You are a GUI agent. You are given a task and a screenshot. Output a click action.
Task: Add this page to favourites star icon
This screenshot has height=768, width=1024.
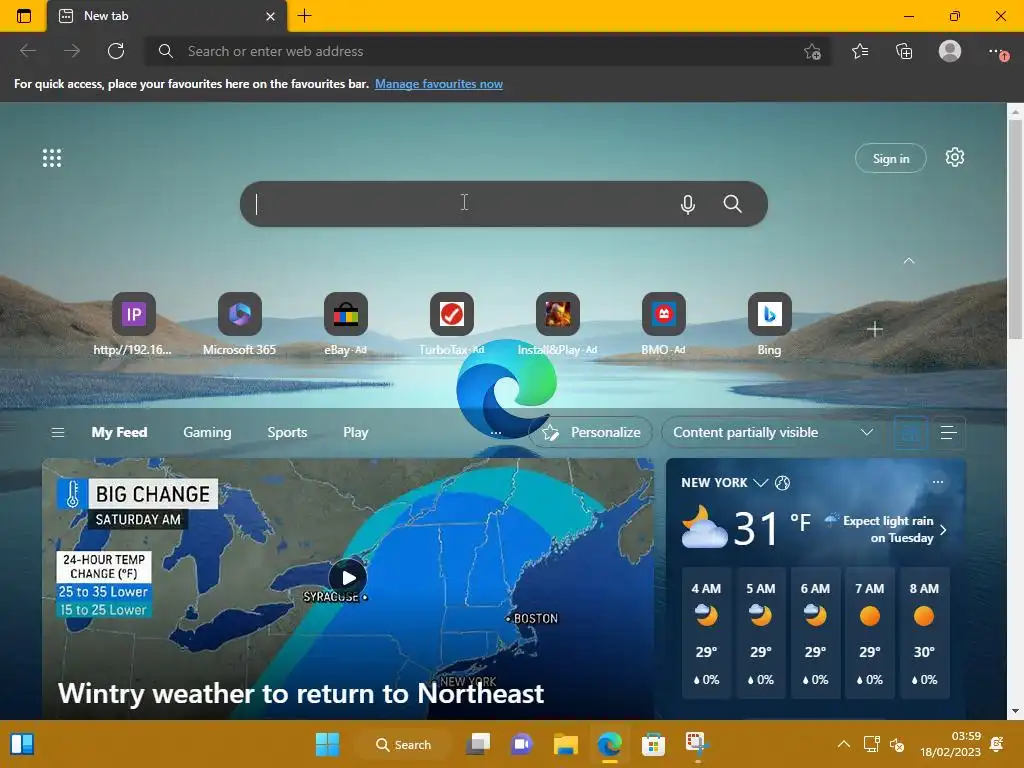coord(812,52)
